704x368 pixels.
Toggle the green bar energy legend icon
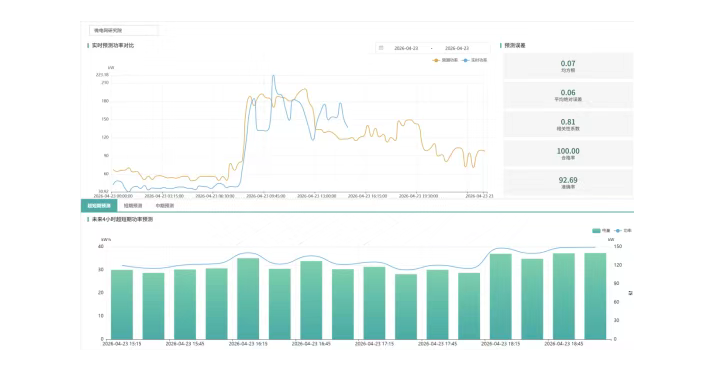(x=596, y=231)
